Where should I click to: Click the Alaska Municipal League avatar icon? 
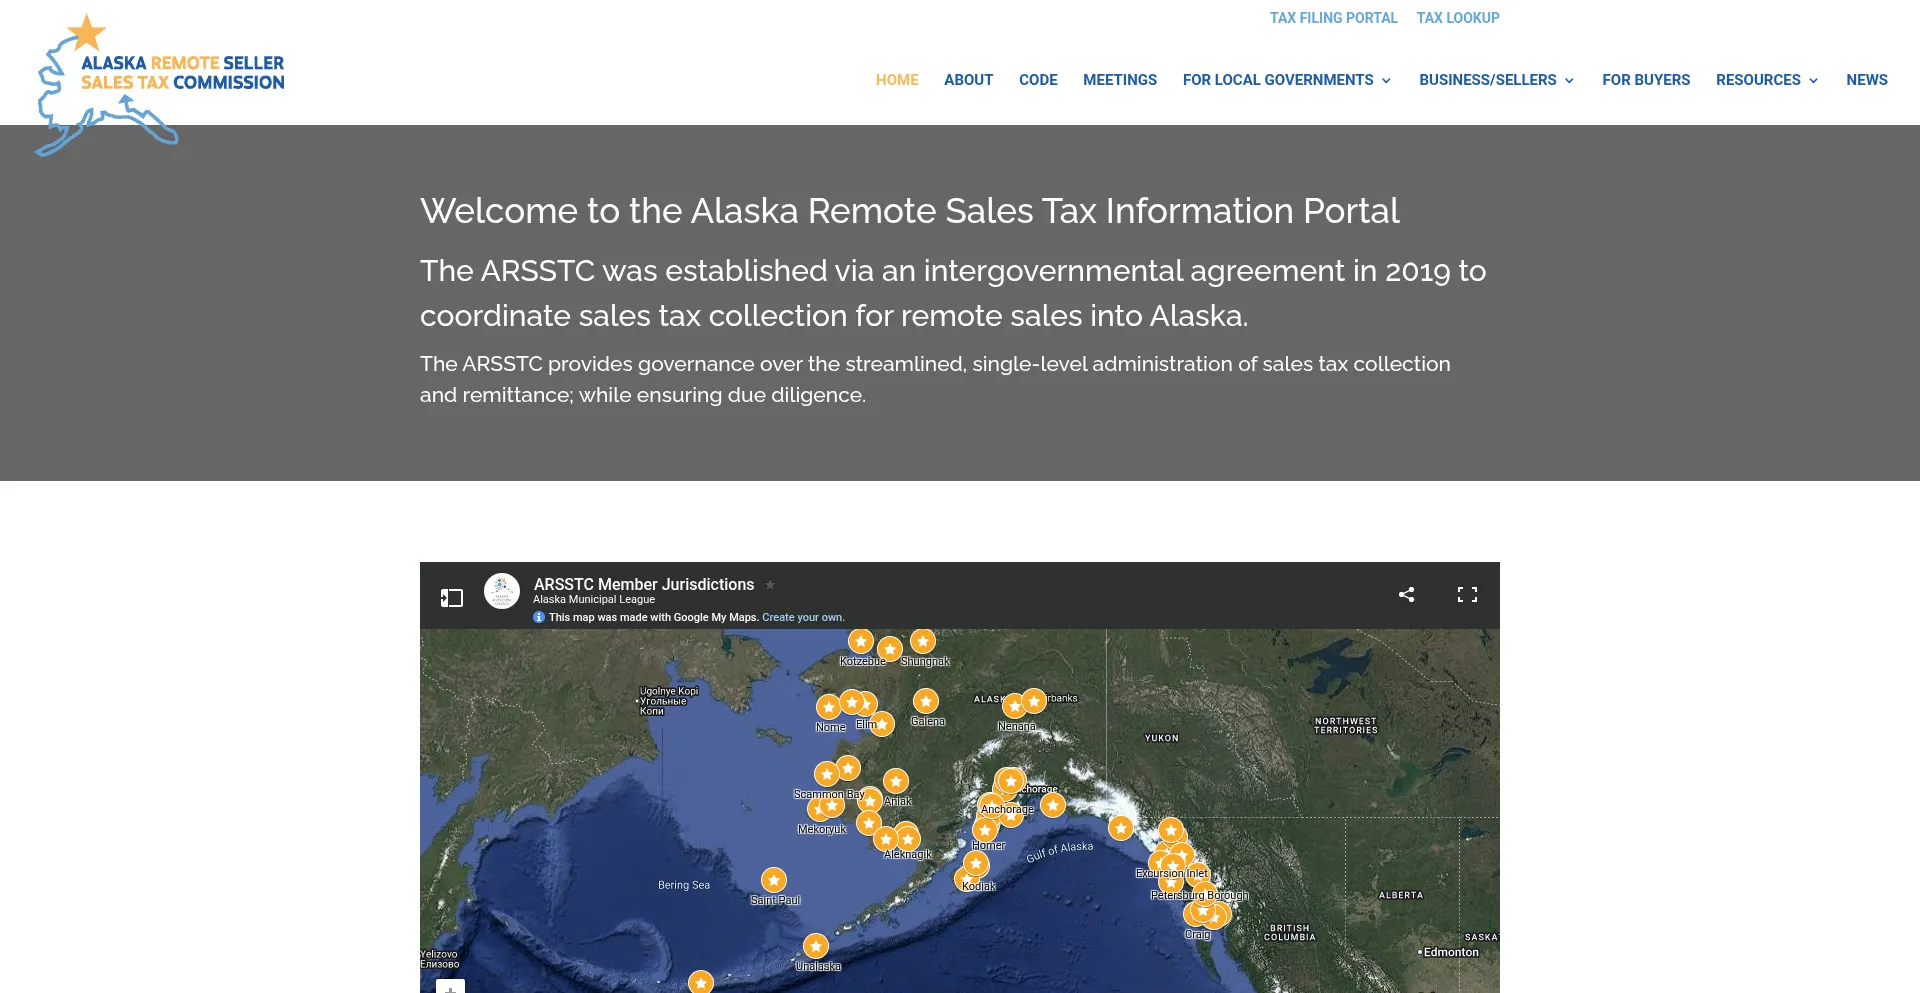tap(502, 591)
